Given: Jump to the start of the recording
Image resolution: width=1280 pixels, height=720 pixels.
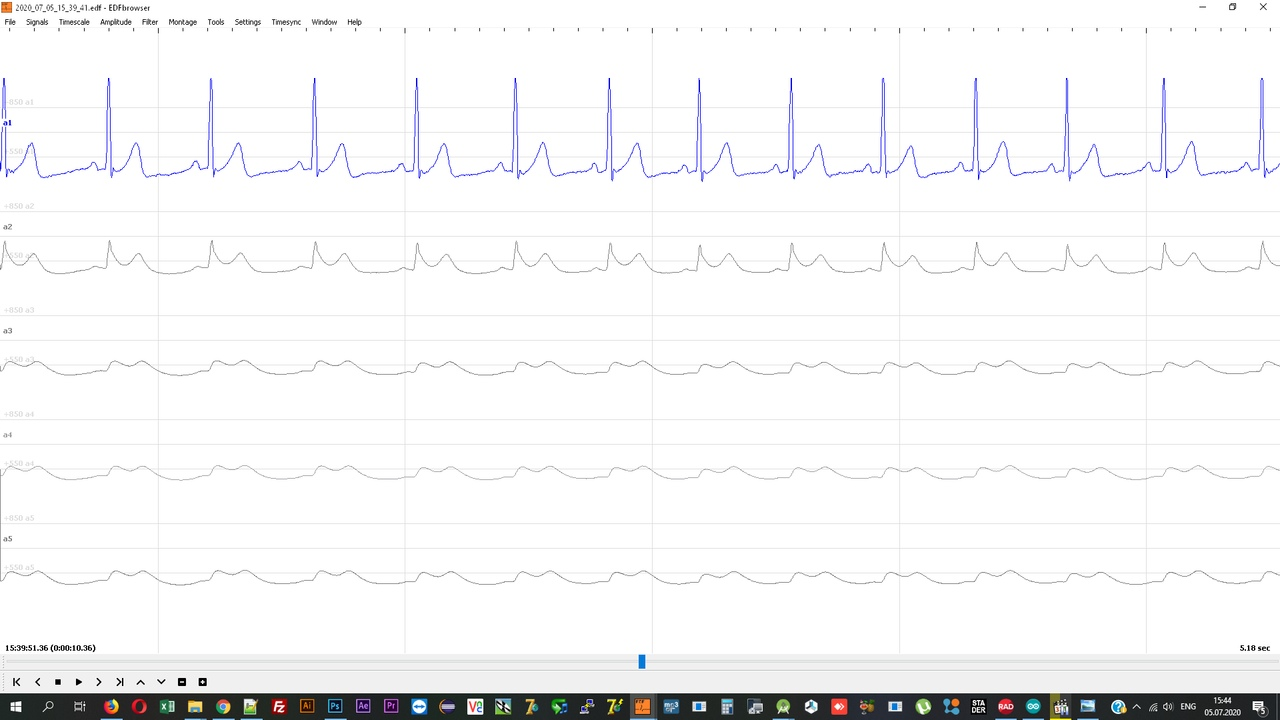Looking at the screenshot, I should click(16, 682).
